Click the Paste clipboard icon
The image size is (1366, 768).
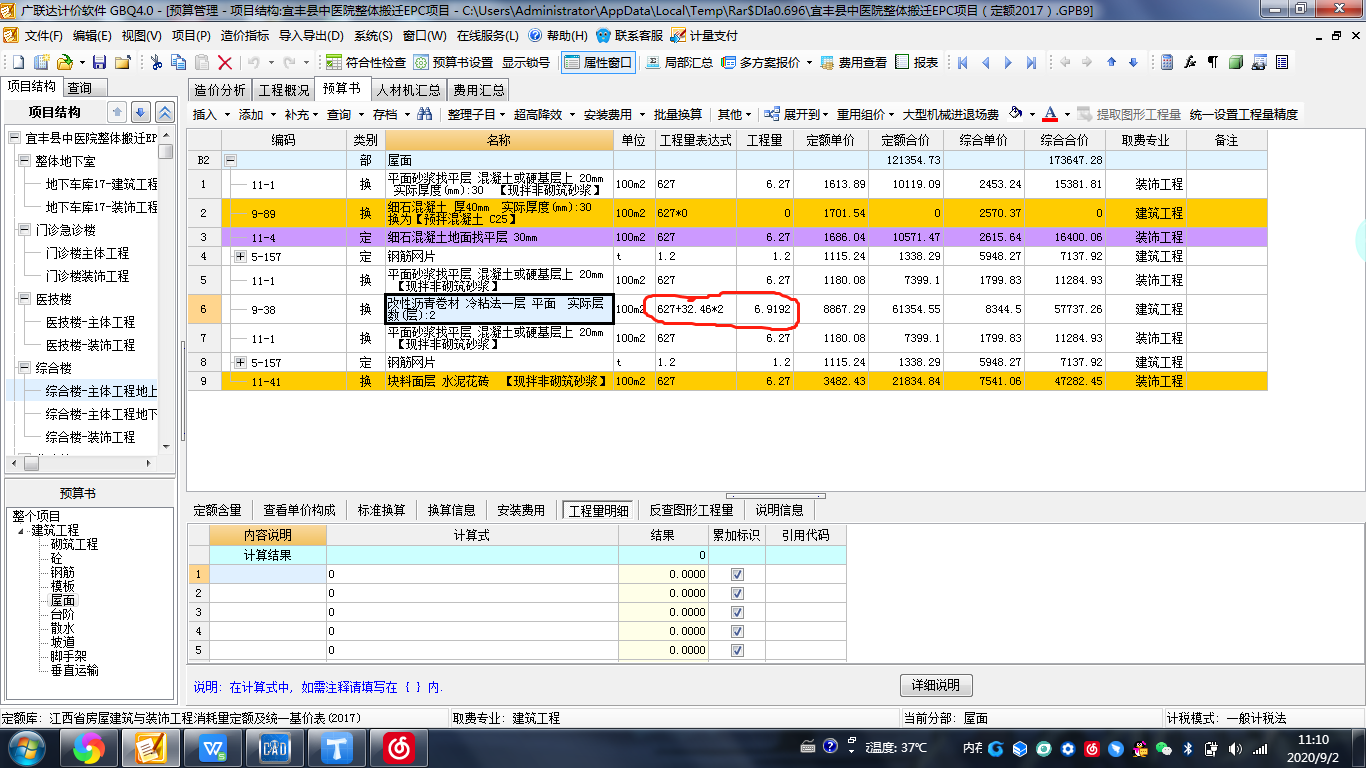[x=203, y=62]
